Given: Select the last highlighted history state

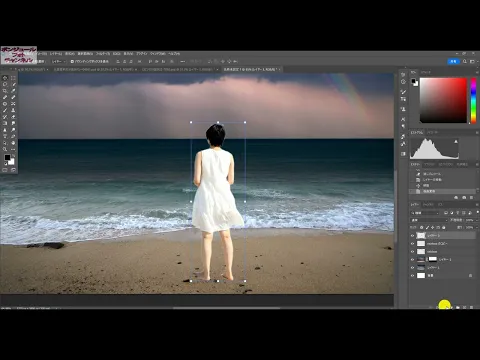Looking at the screenshot, I should click(x=442, y=191).
